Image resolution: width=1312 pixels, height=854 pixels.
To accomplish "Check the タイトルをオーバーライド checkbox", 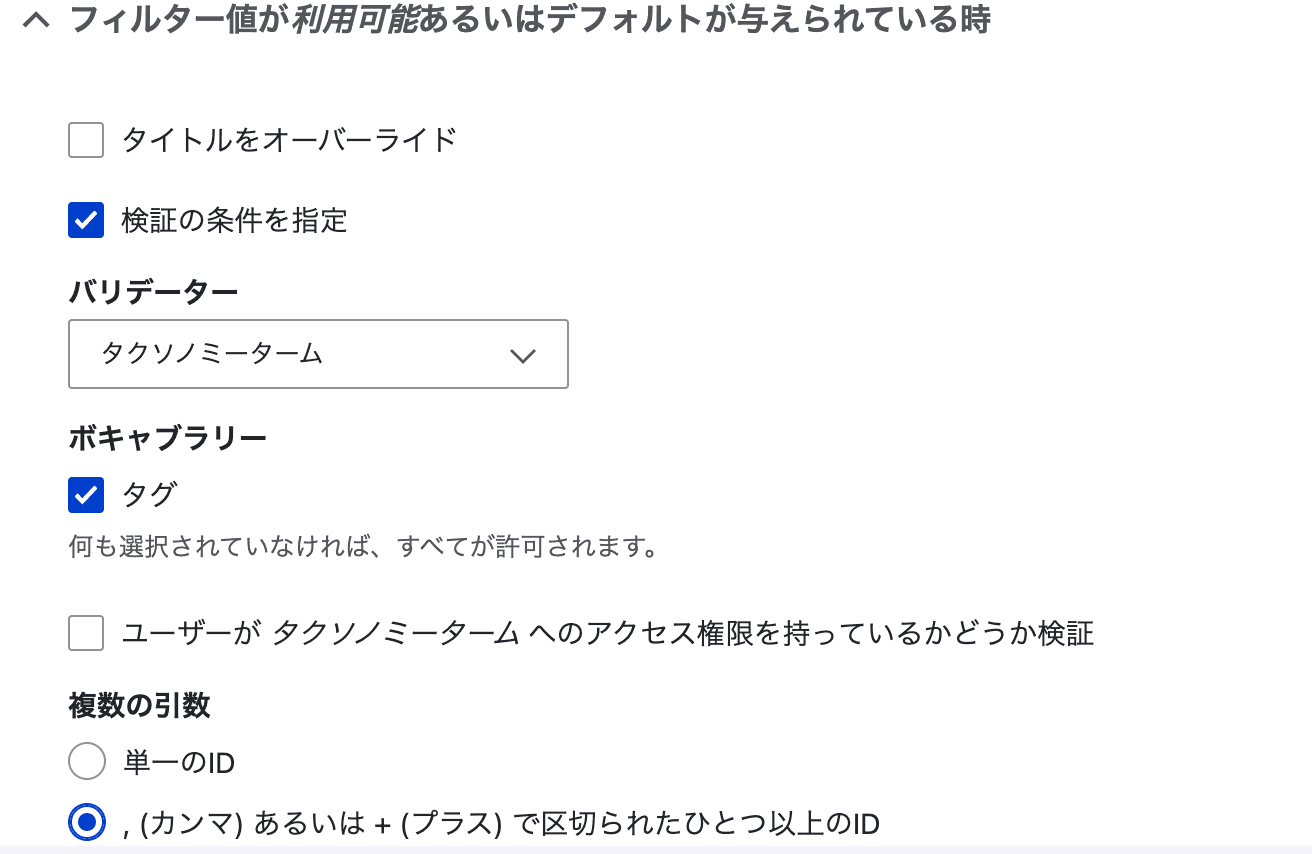I will point(85,140).
